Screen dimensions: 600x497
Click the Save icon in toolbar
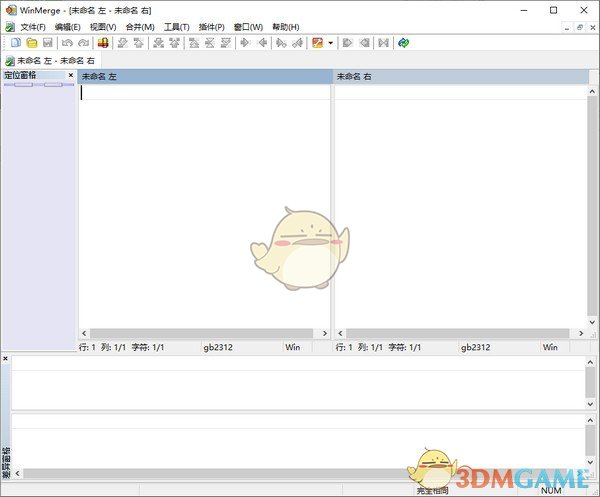[47, 43]
